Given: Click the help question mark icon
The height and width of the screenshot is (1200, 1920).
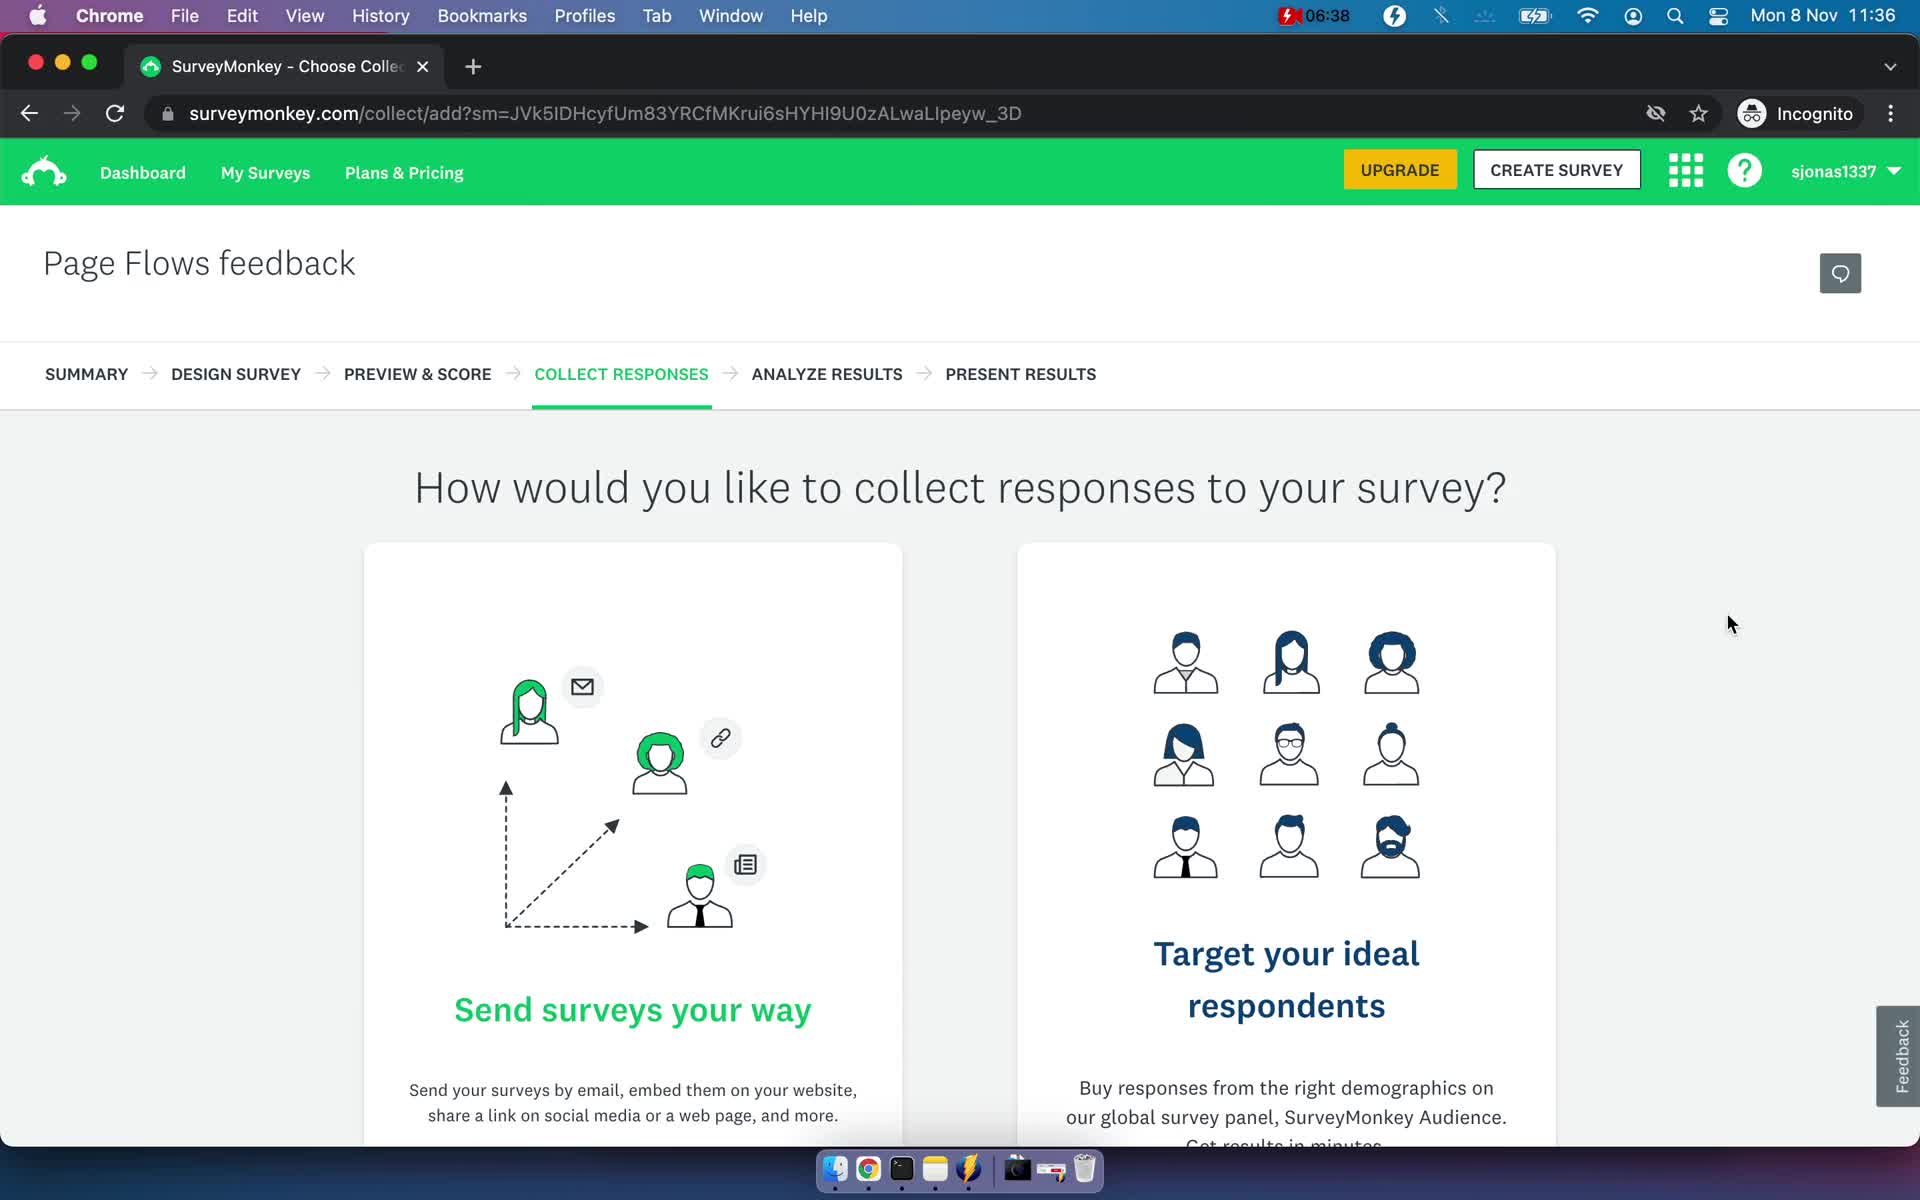Looking at the screenshot, I should (1746, 170).
